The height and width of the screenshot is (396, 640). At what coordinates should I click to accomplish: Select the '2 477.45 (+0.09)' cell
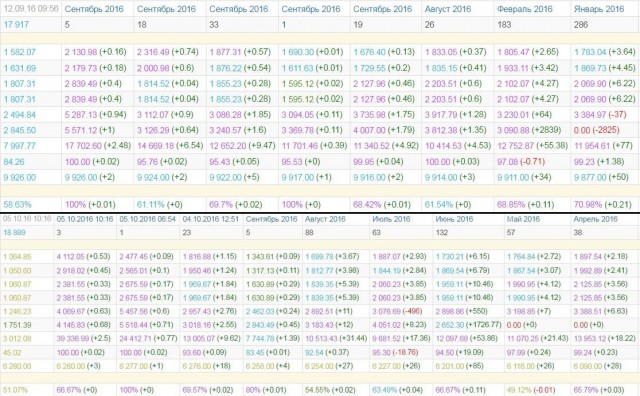pos(147,256)
